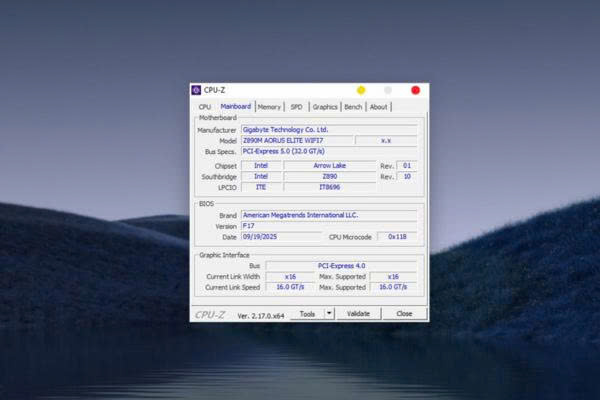The height and width of the screenshot is (400, 600).
Task: Switch to the SPD tab
Action: point(297,107)
